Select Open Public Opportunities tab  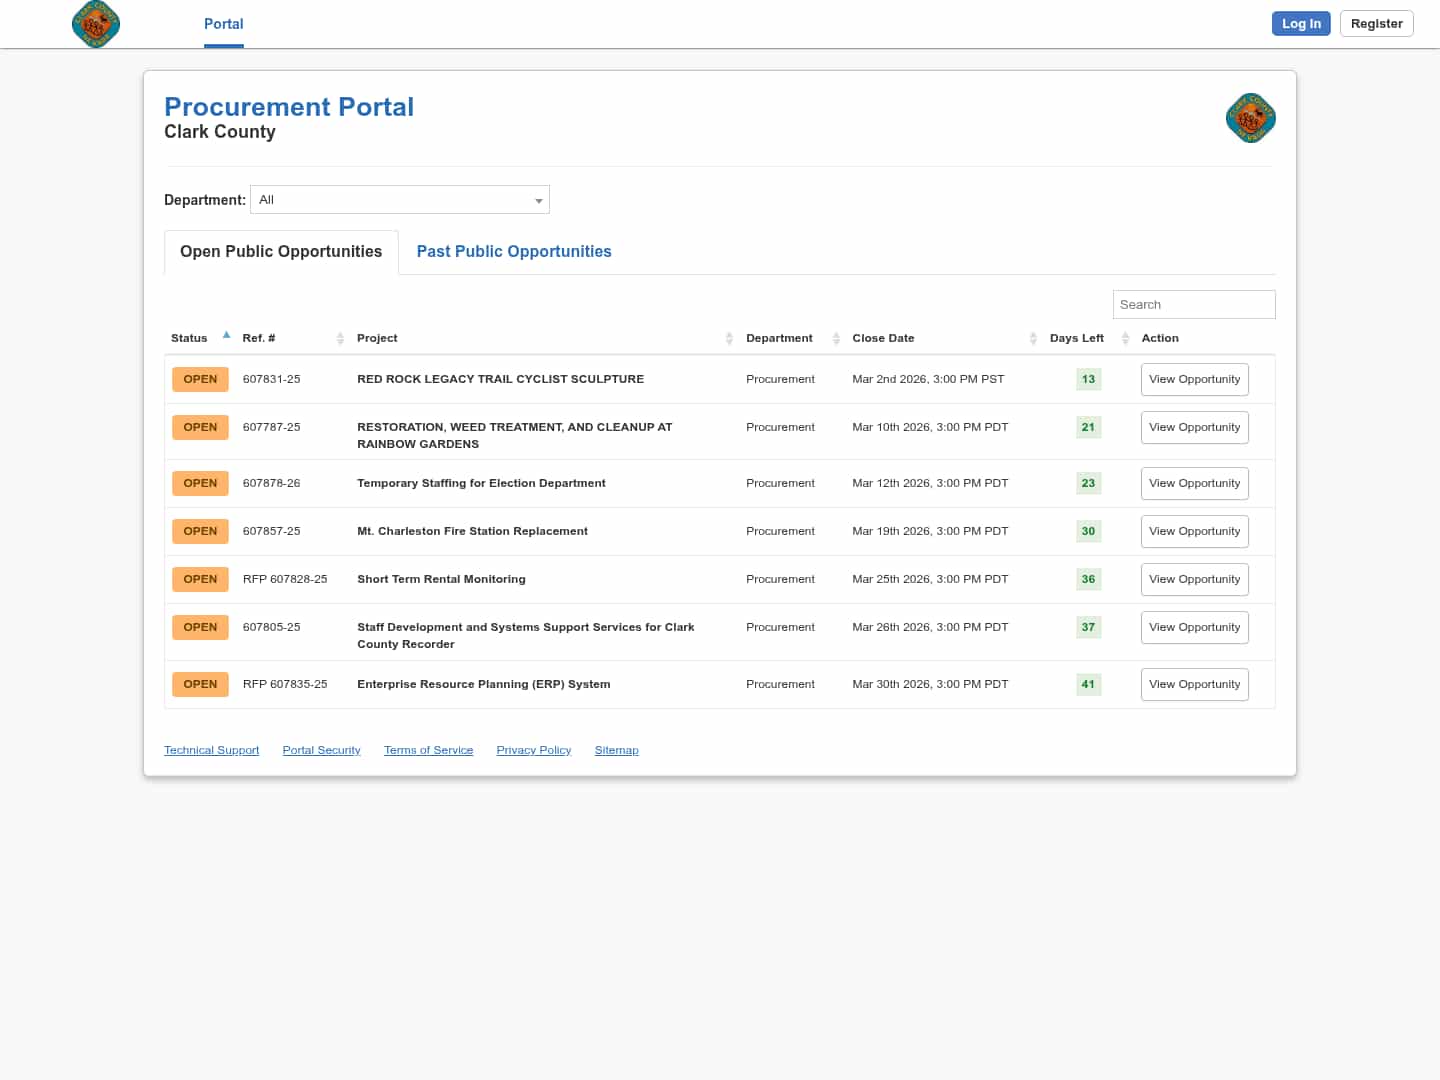pyautogui.click(x=281, y=252)
